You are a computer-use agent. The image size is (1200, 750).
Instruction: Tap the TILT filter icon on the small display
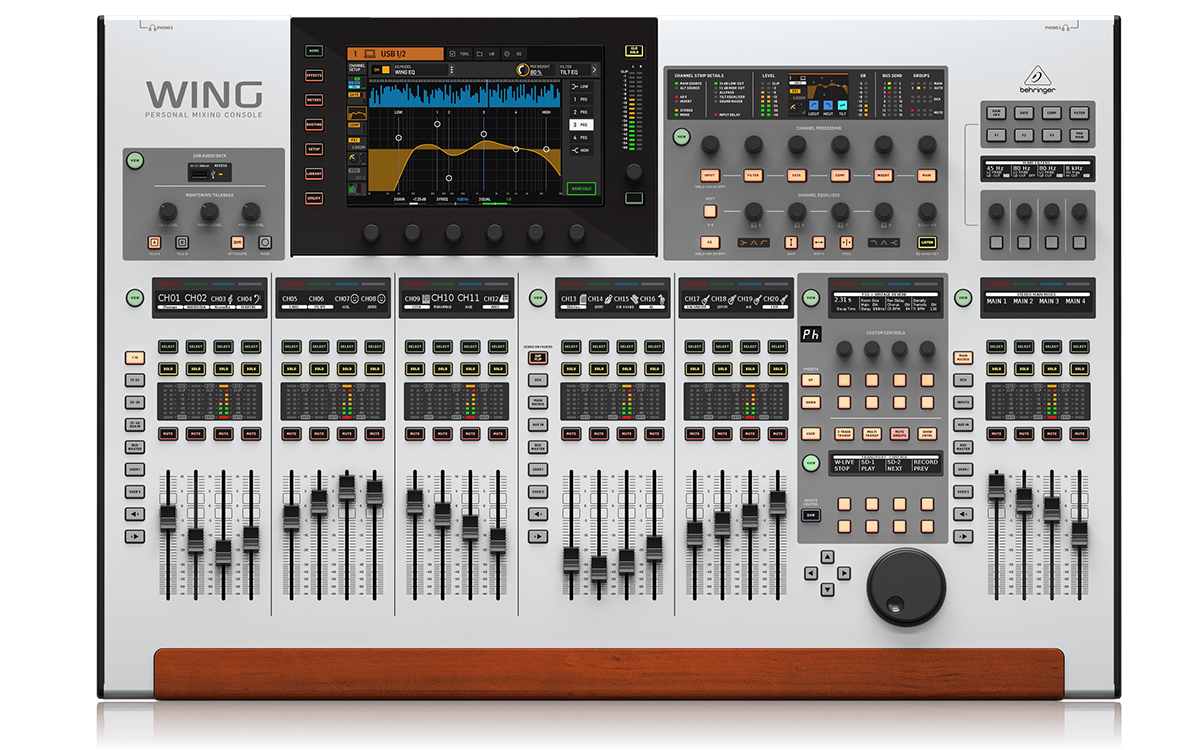click(843, 105)
